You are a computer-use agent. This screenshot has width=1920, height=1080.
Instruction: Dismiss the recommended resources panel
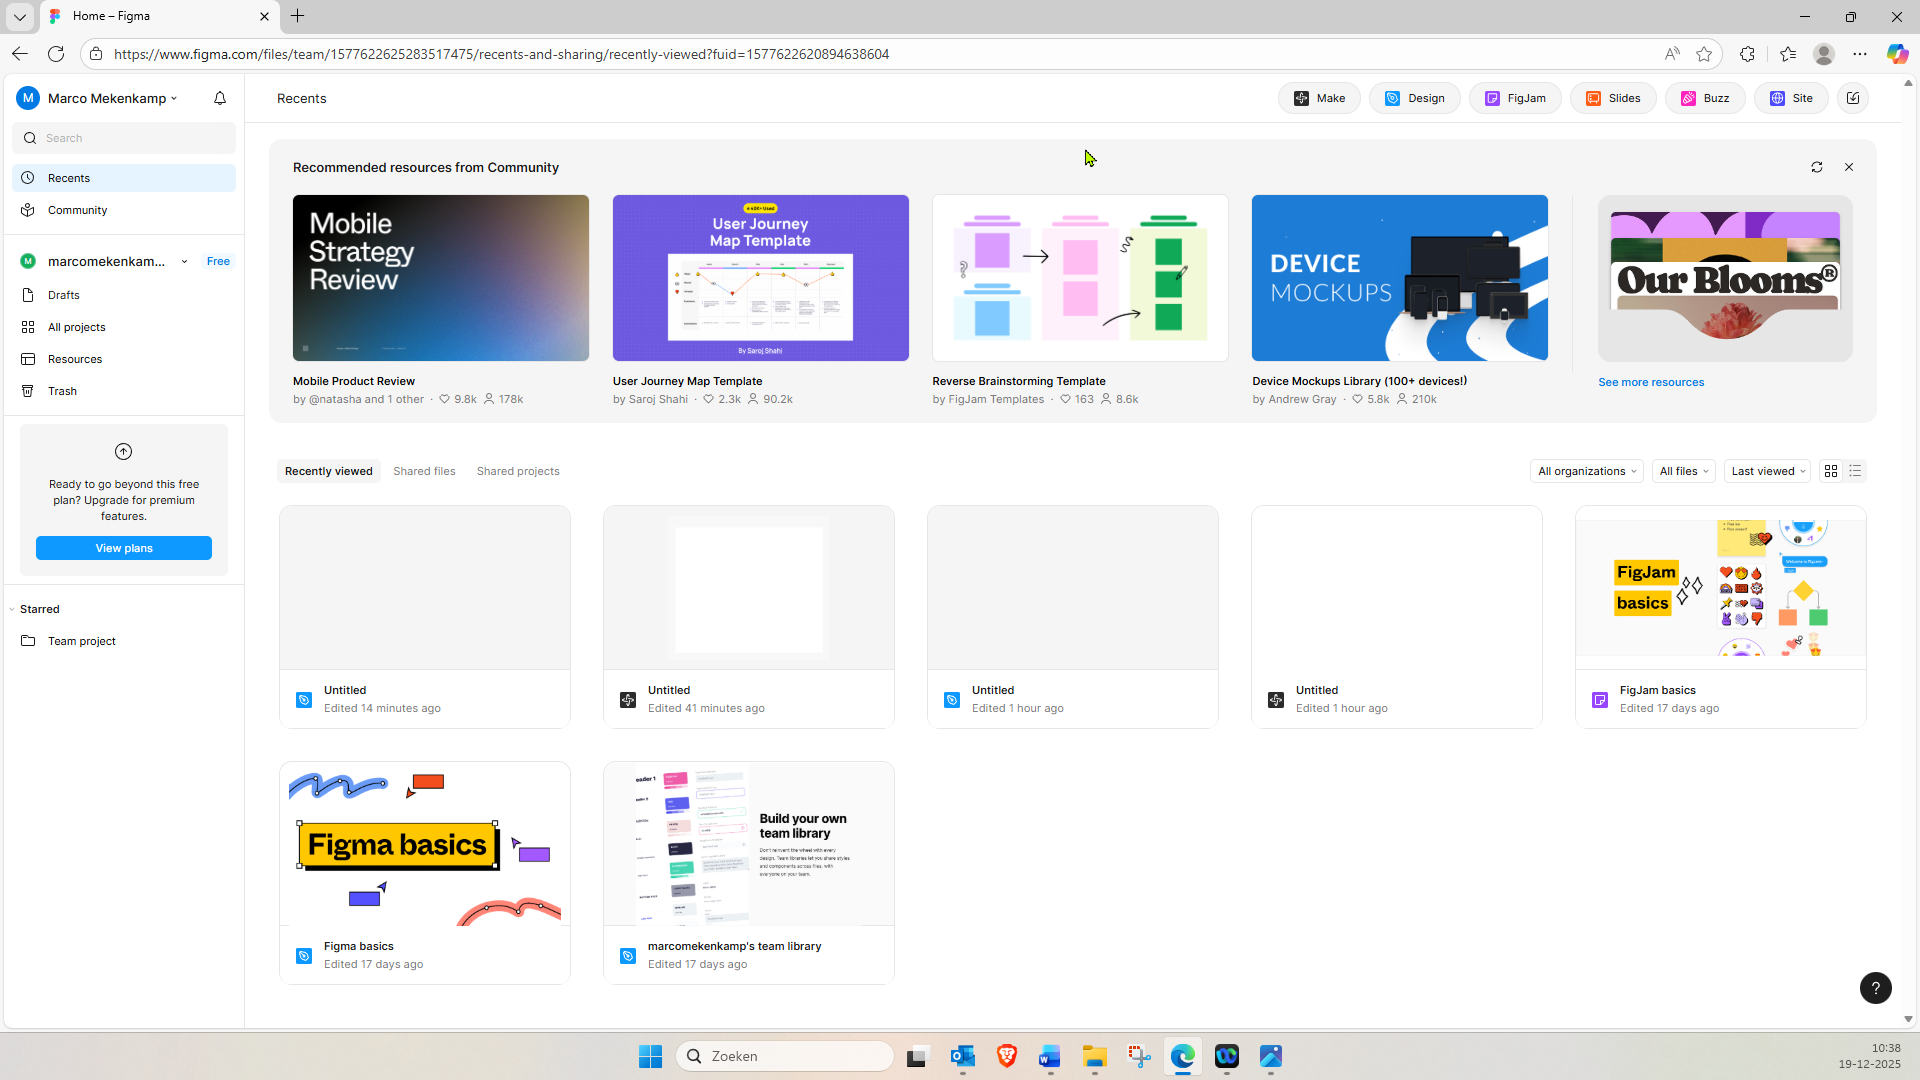(x=1849, y=167)
